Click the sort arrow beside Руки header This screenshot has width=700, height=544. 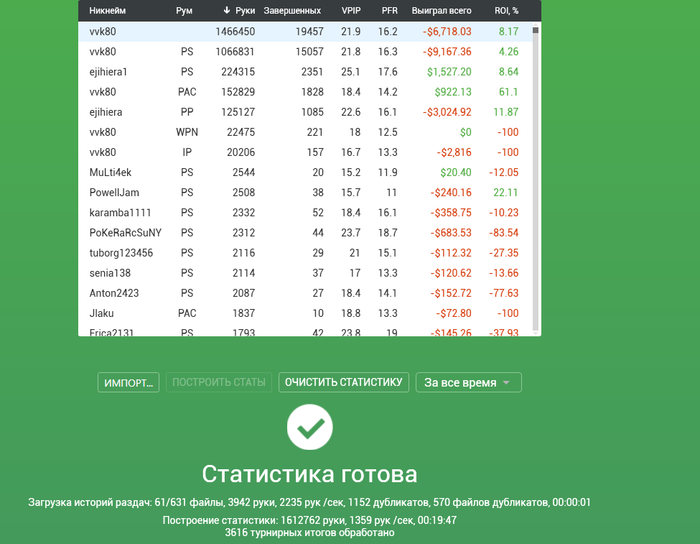[x=227, y=11]
